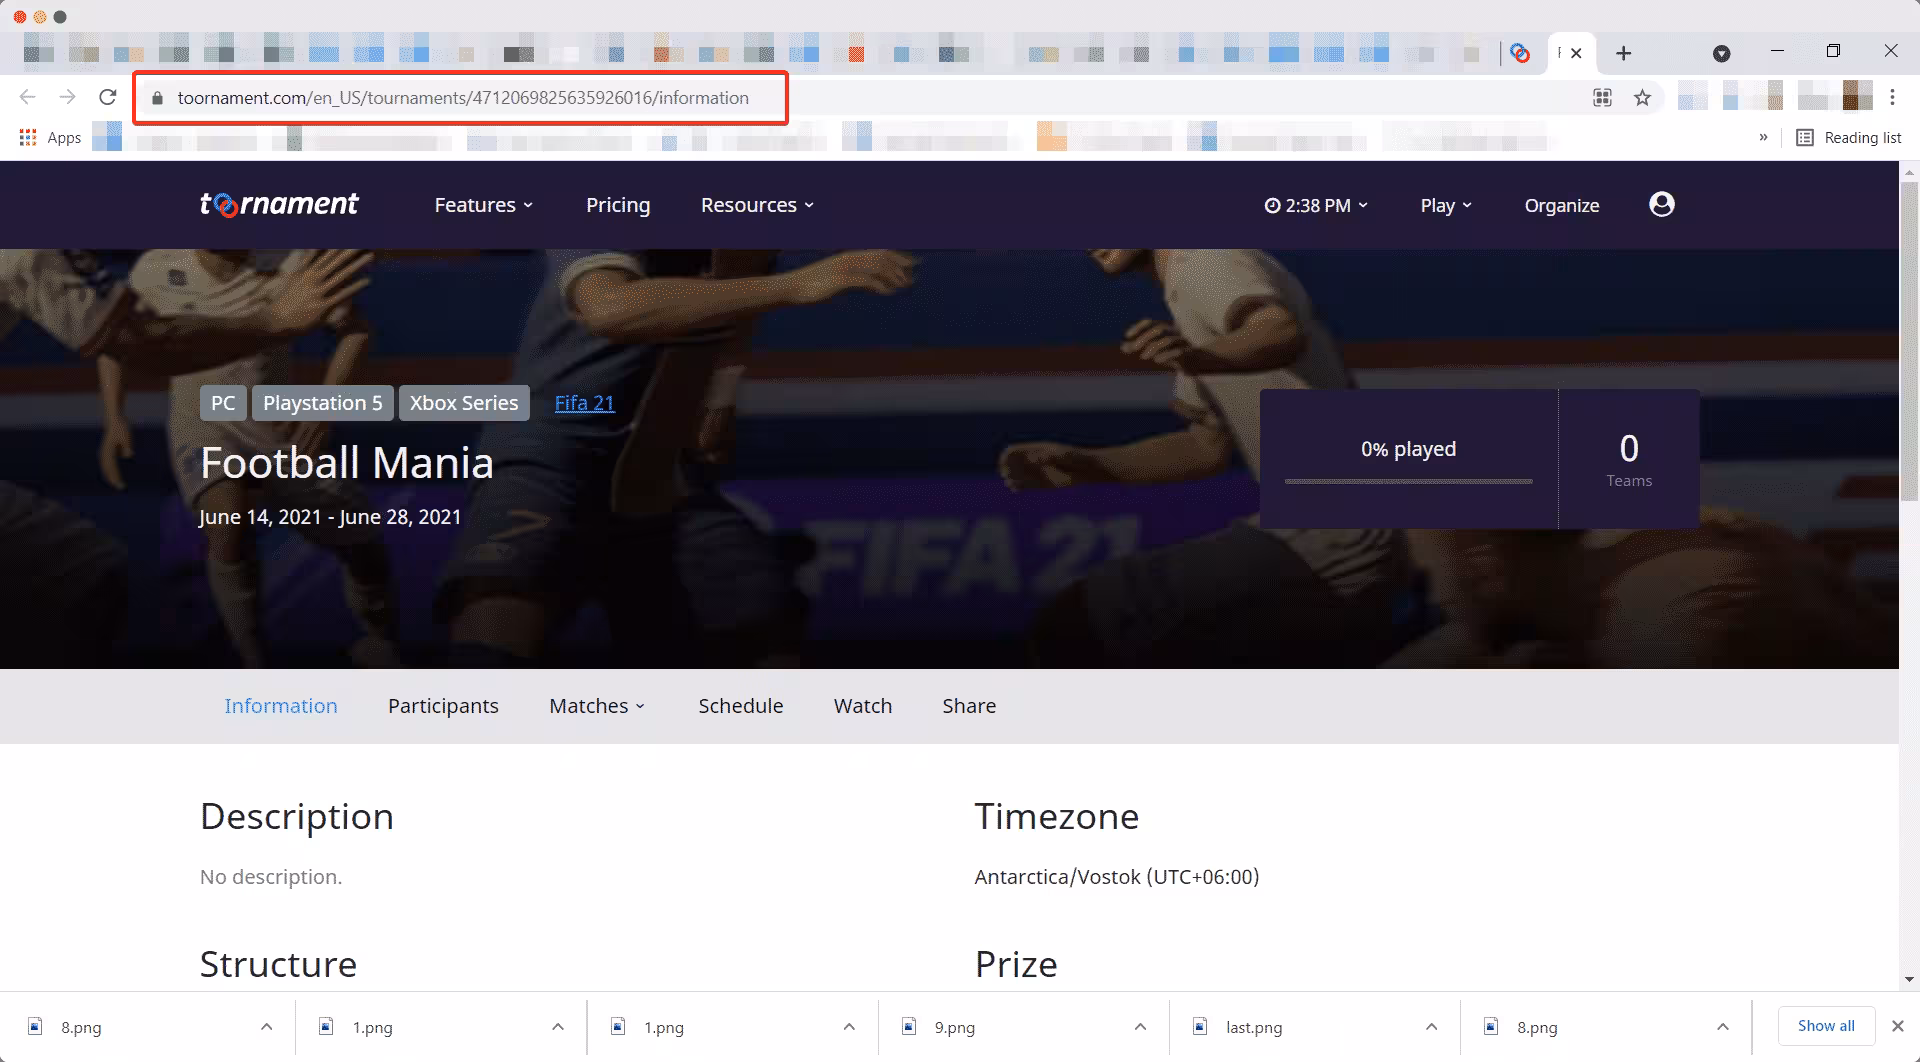
Task: Open the Reading list panel
Action: point(1849,137)
